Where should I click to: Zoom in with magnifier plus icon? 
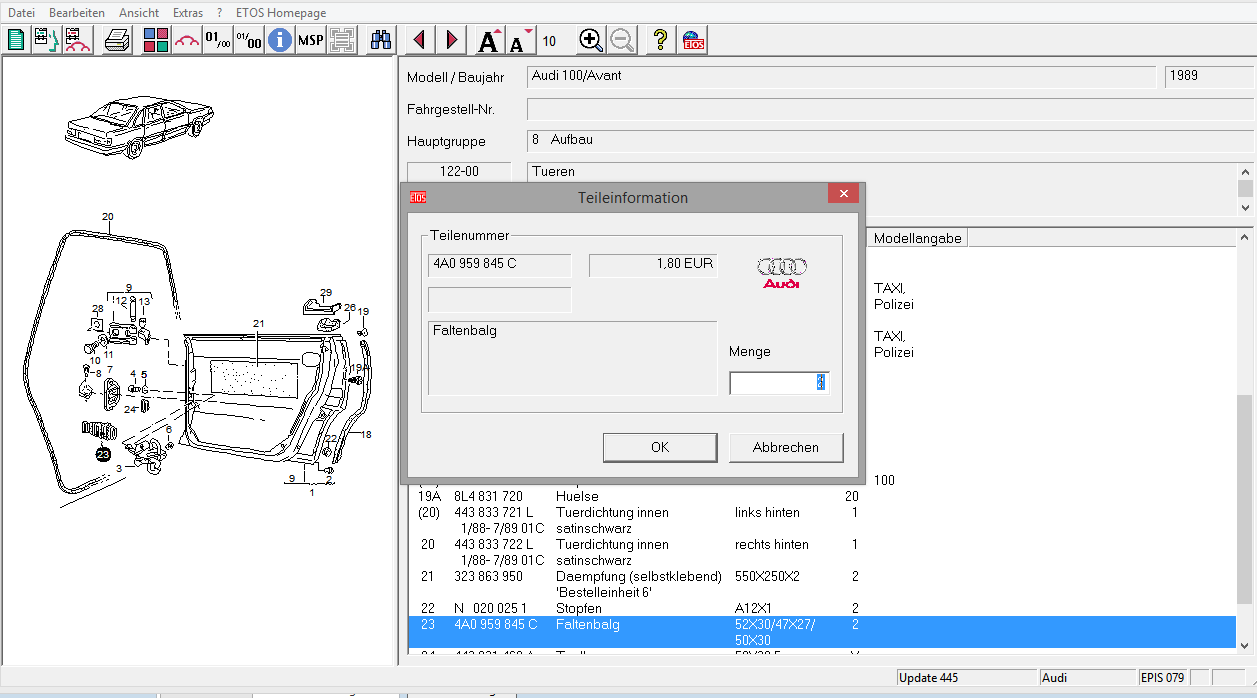(x=591, y=40)
